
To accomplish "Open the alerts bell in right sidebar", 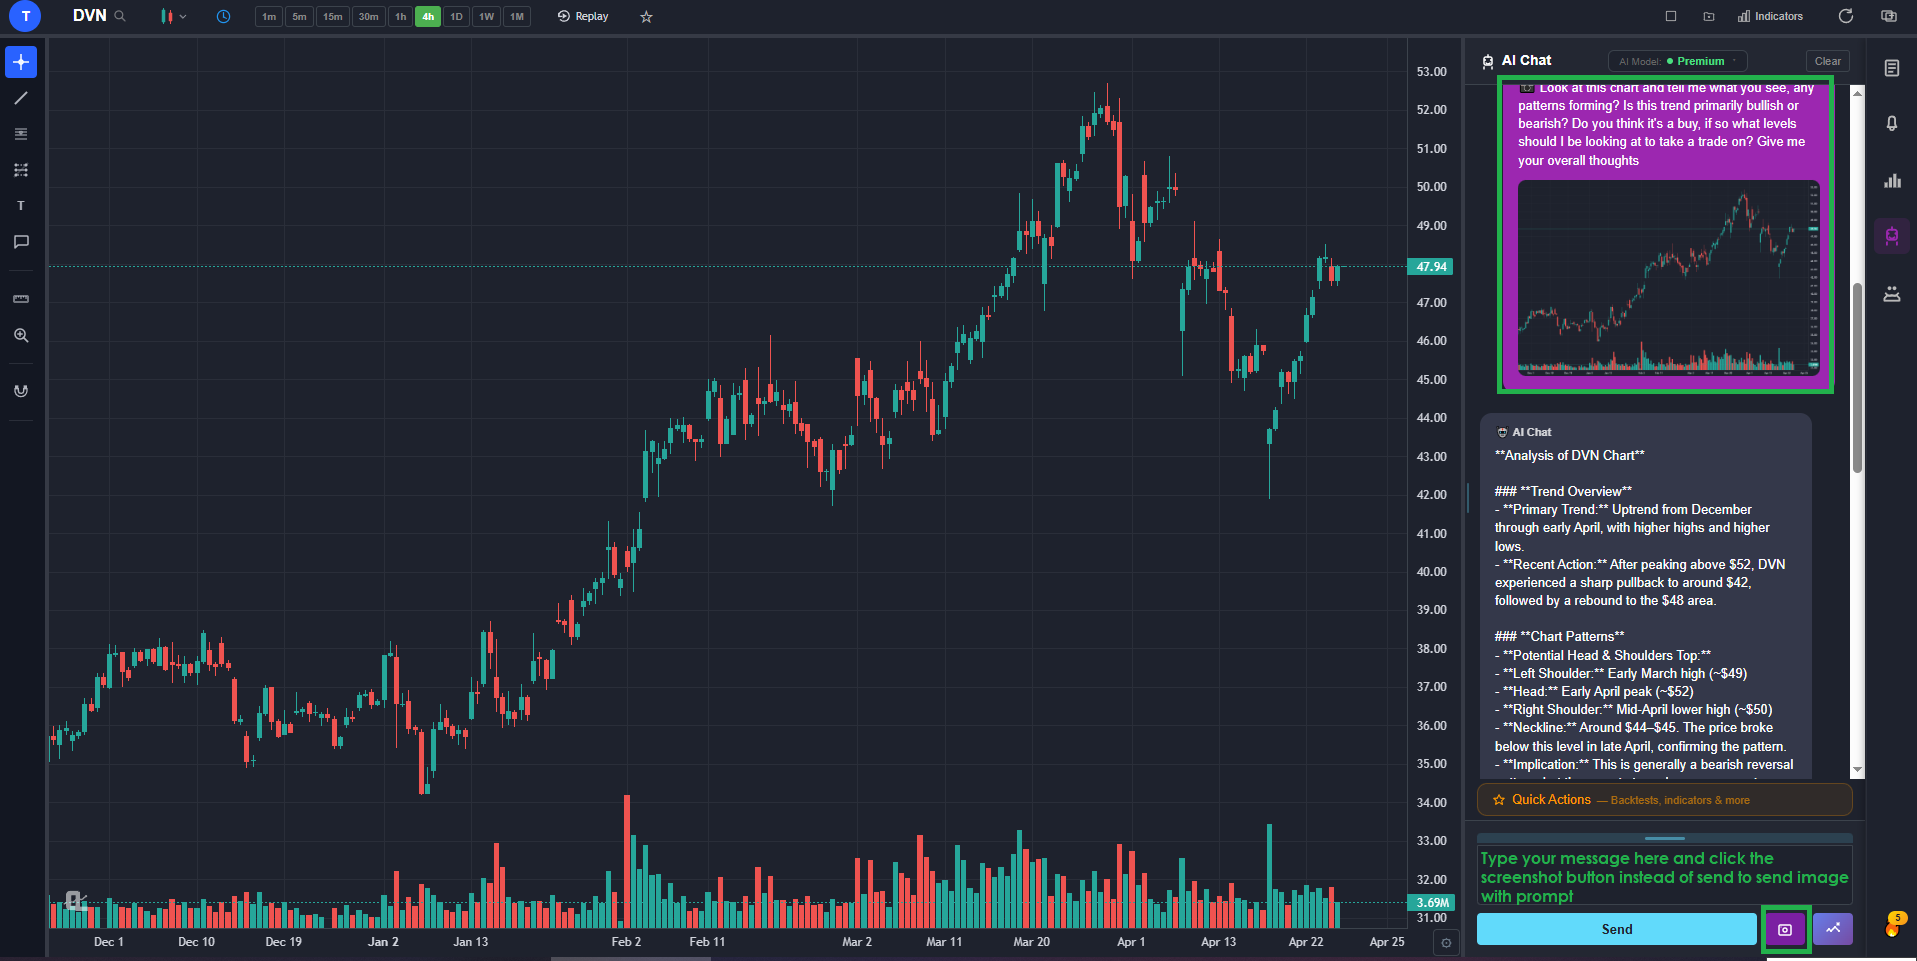I will (x=1892, y=123).
